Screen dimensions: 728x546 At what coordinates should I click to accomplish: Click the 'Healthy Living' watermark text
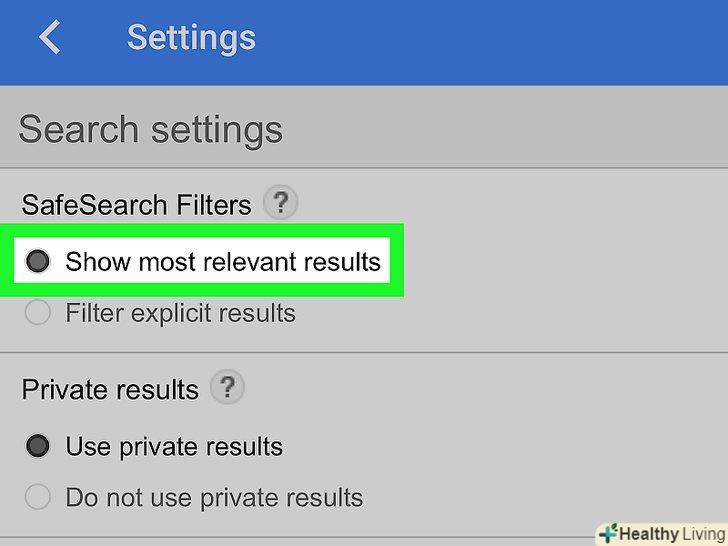coord(670,534)
